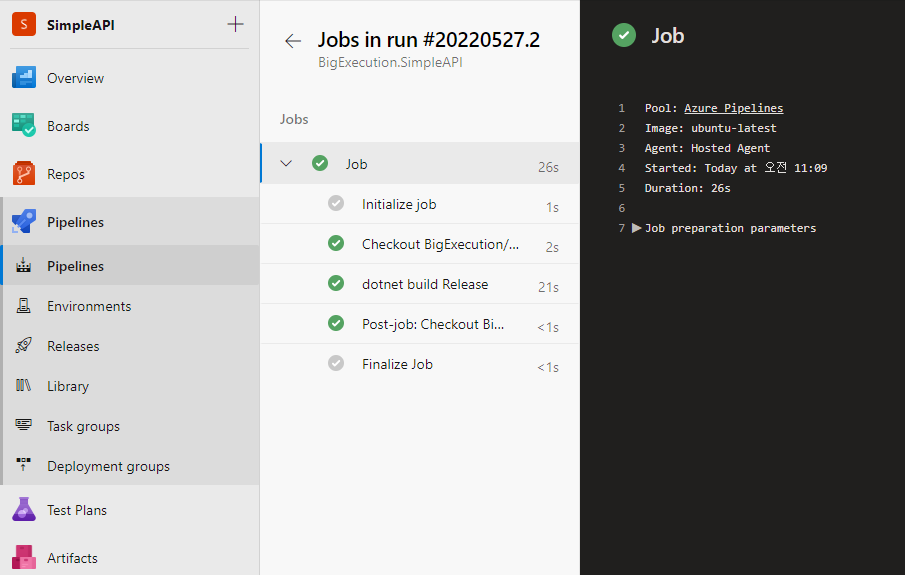Click the SimpleAPI project name

81,25
